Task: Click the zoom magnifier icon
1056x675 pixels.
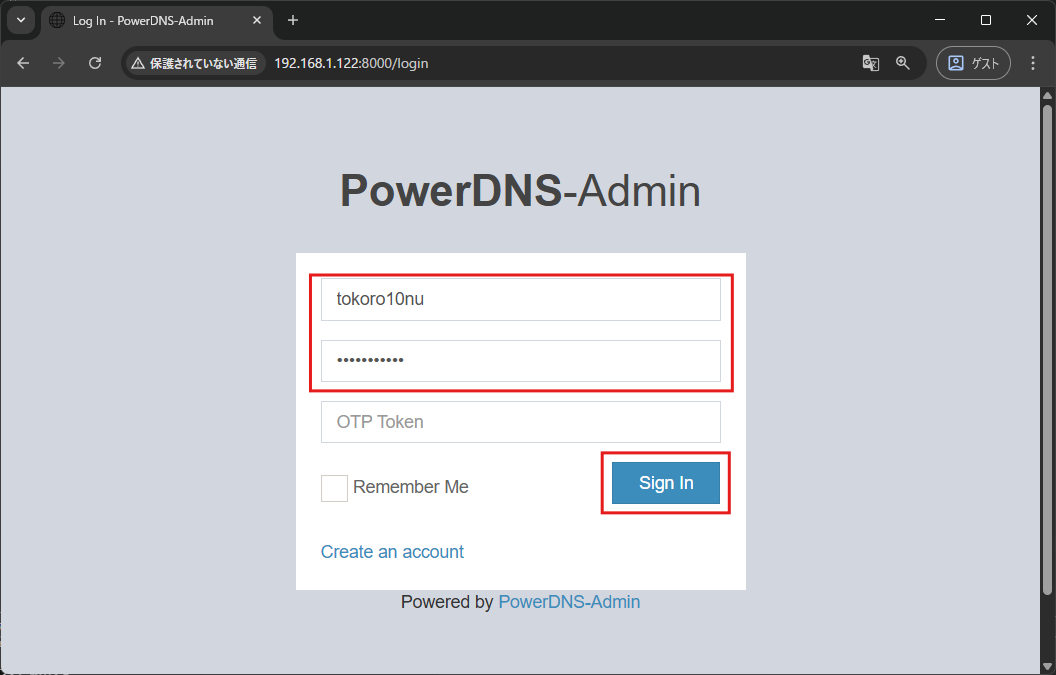Action: click(902, 63)
